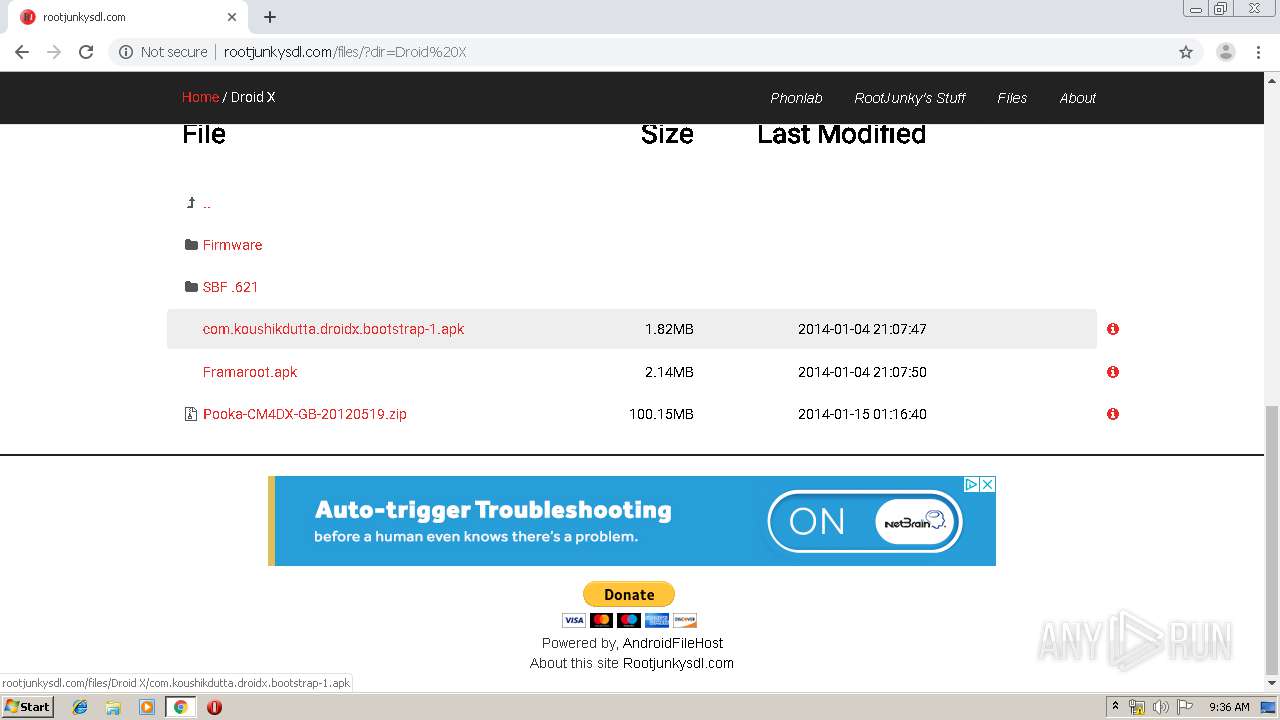
Task: Download Framaroot.apk
Action: (250, 372)
